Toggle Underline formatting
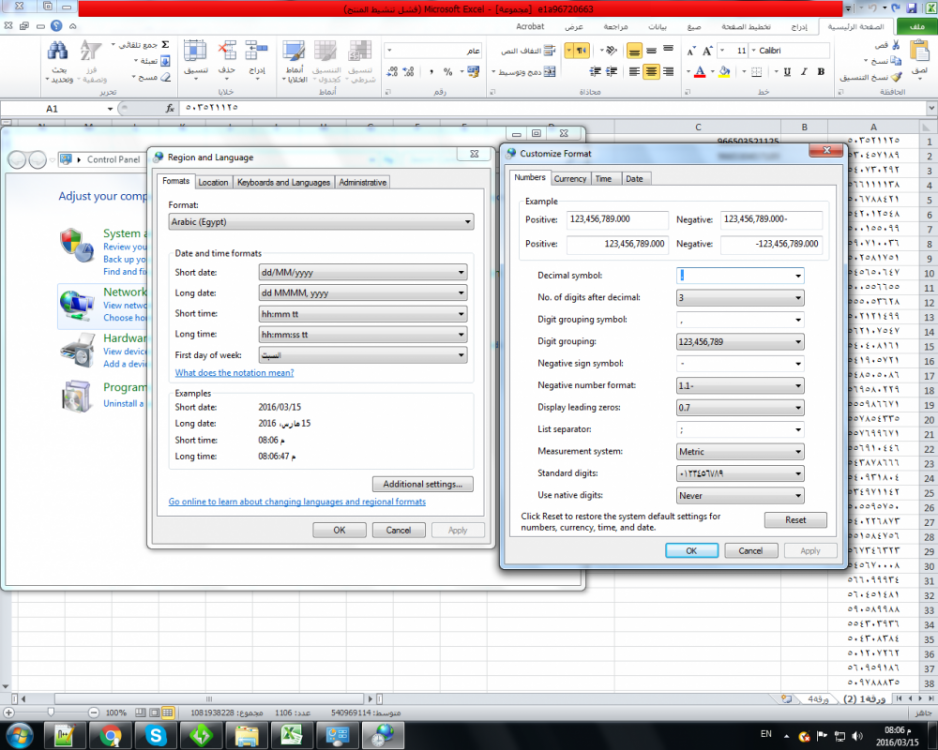The image size is (938, 750). [x=787, y=72]
